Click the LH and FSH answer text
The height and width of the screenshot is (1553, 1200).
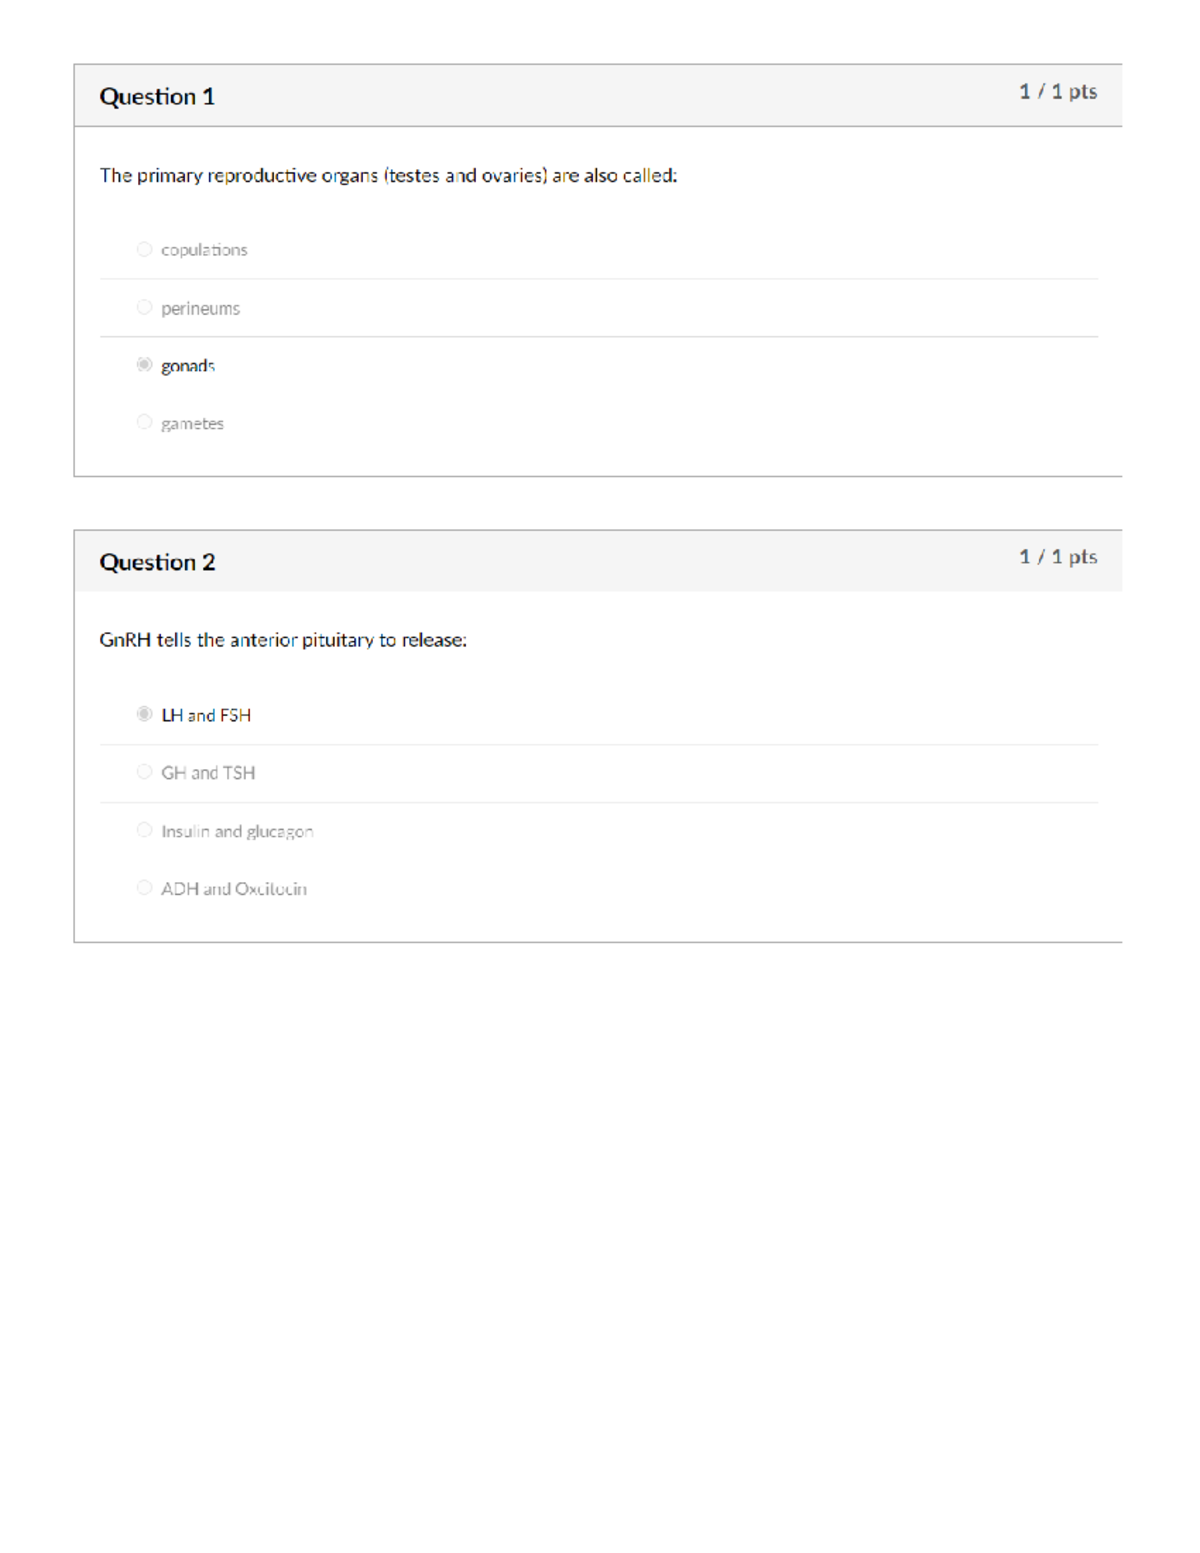point(206,714)
